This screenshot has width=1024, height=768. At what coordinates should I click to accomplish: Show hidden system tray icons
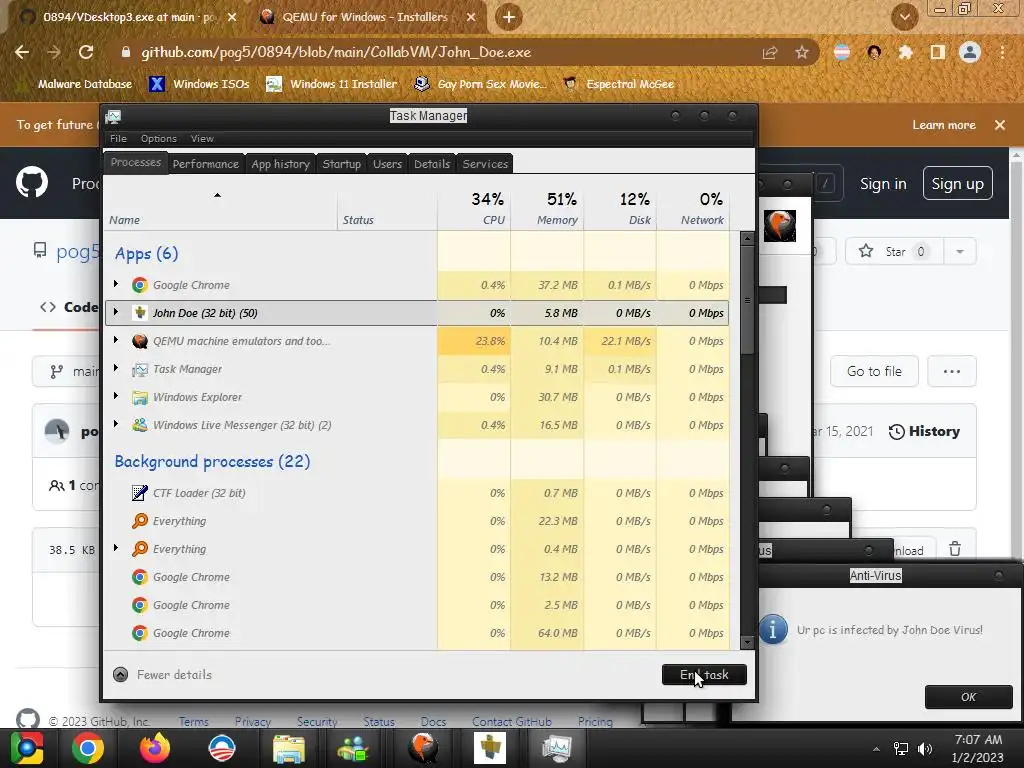(x=876, y=749)
